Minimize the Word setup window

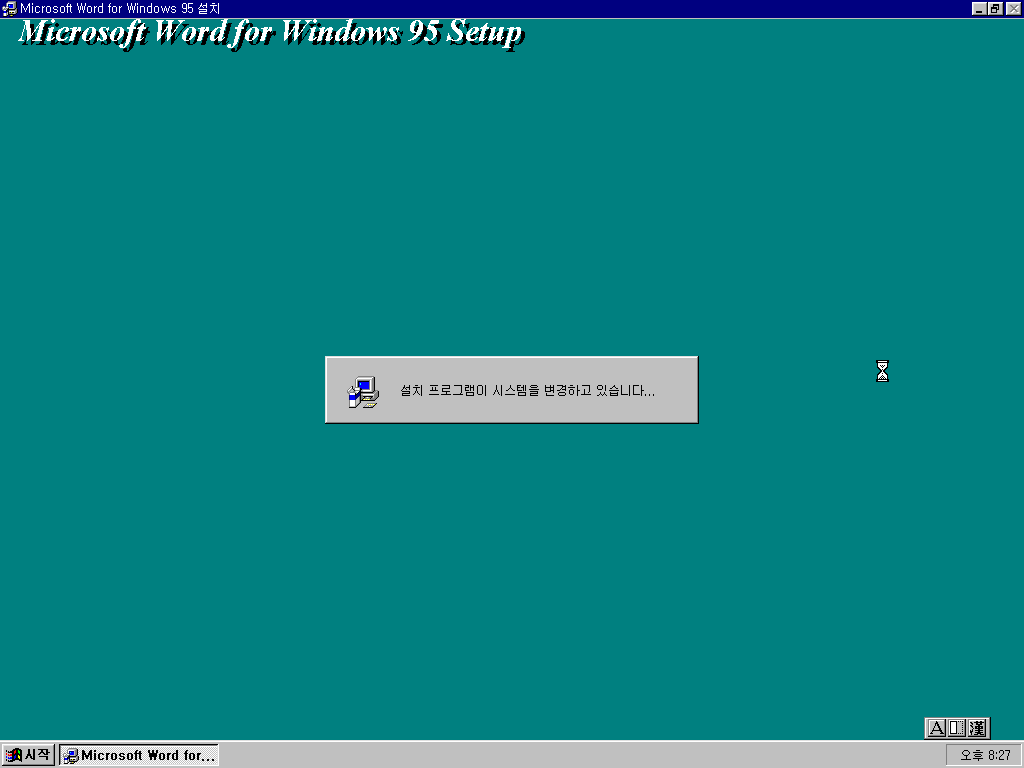click(x=979, y=8)
